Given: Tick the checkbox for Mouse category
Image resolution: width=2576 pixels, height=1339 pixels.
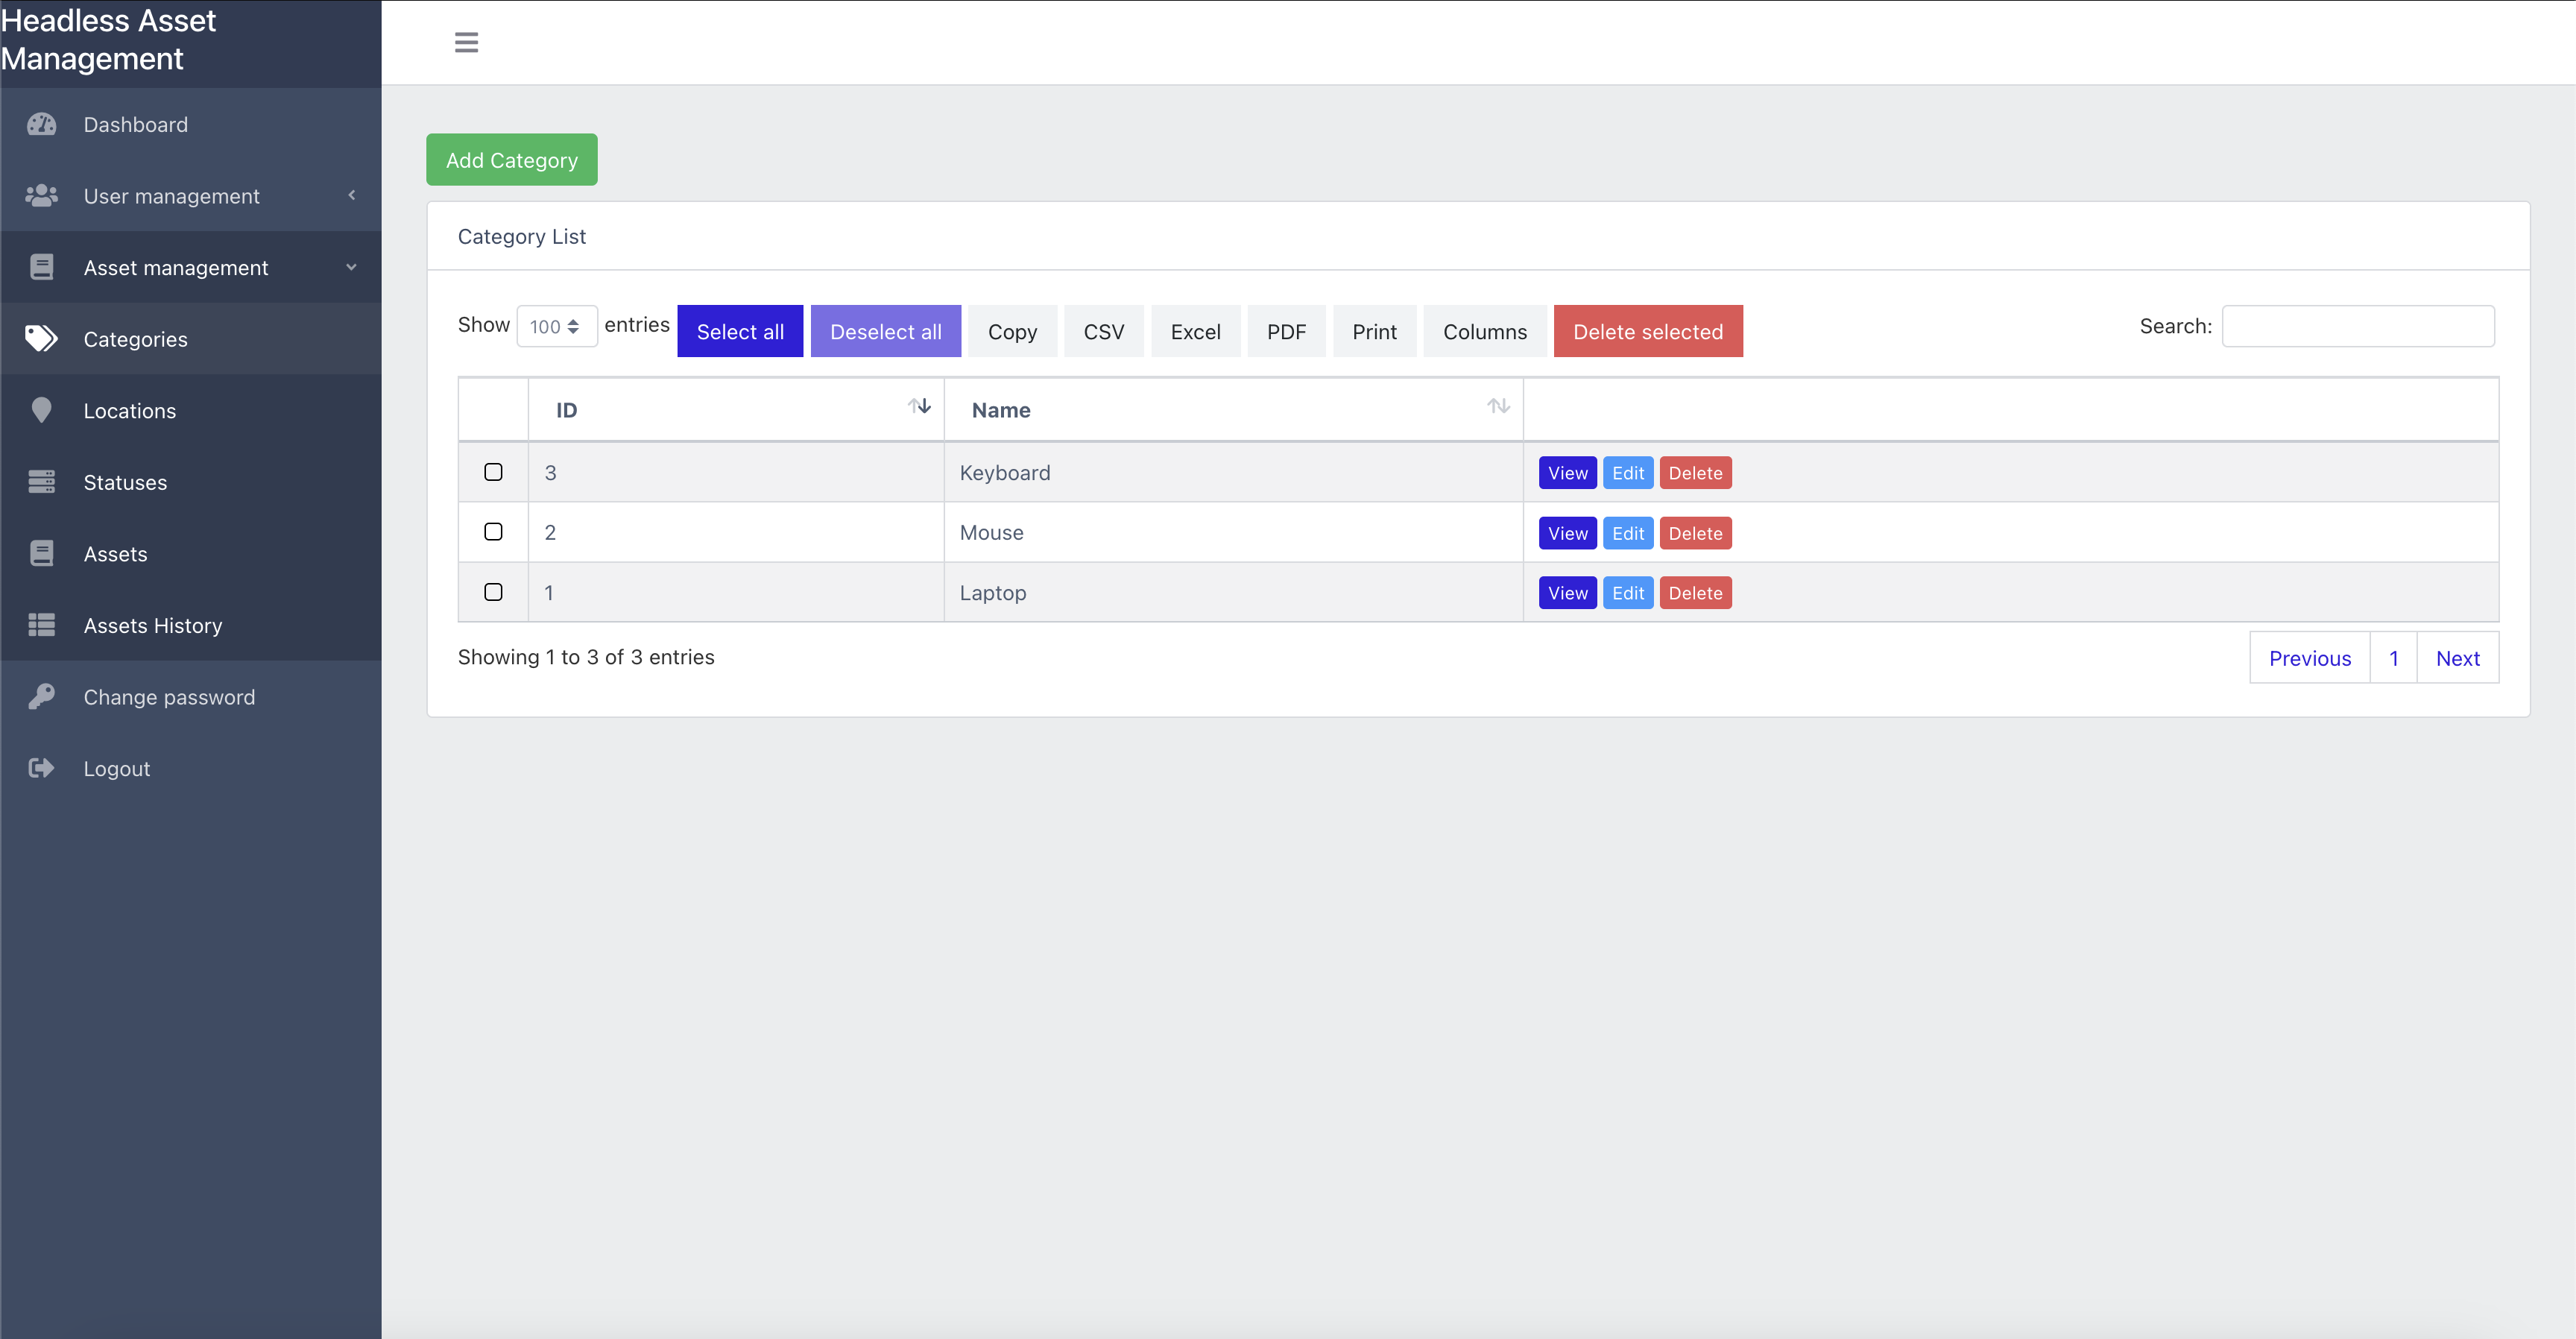Looking at the screenshot, I should [x=493, y=532].
